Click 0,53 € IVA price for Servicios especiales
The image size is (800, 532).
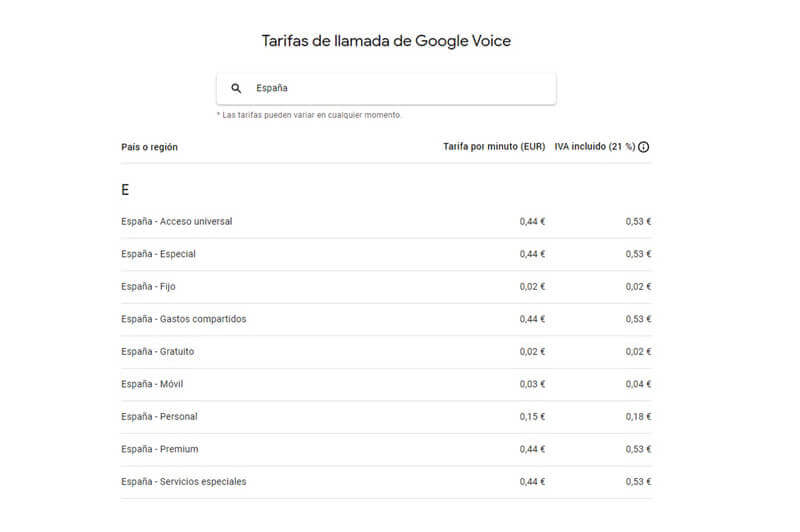point(638,482)
